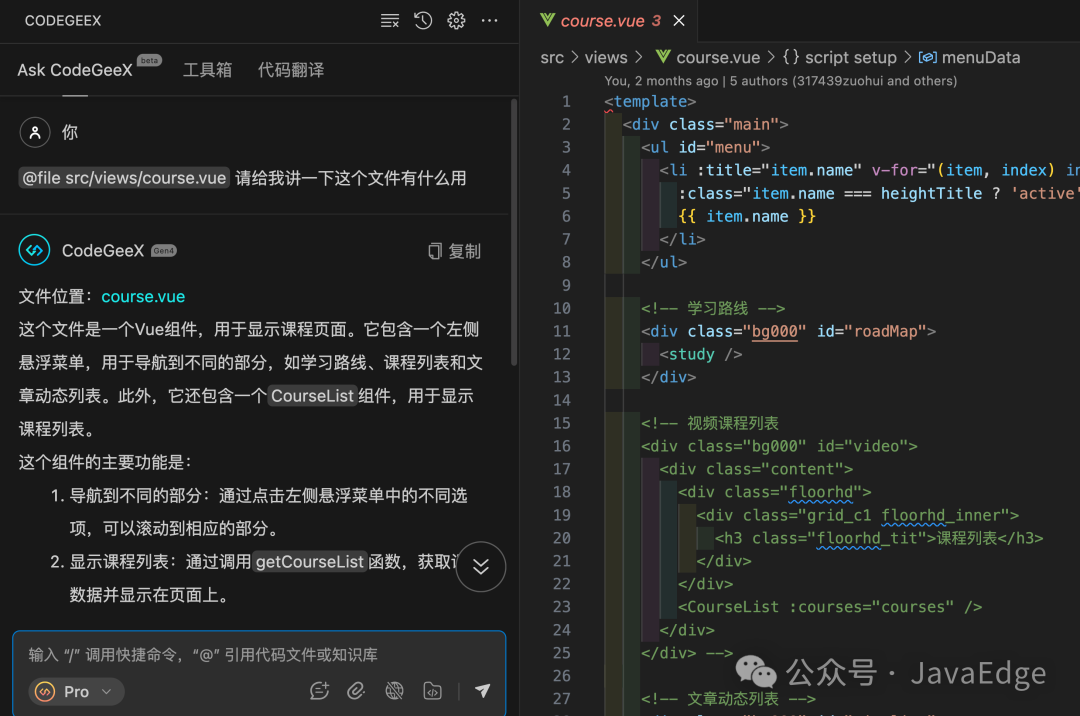Click the views breadcrumb segment

point(606,57)
